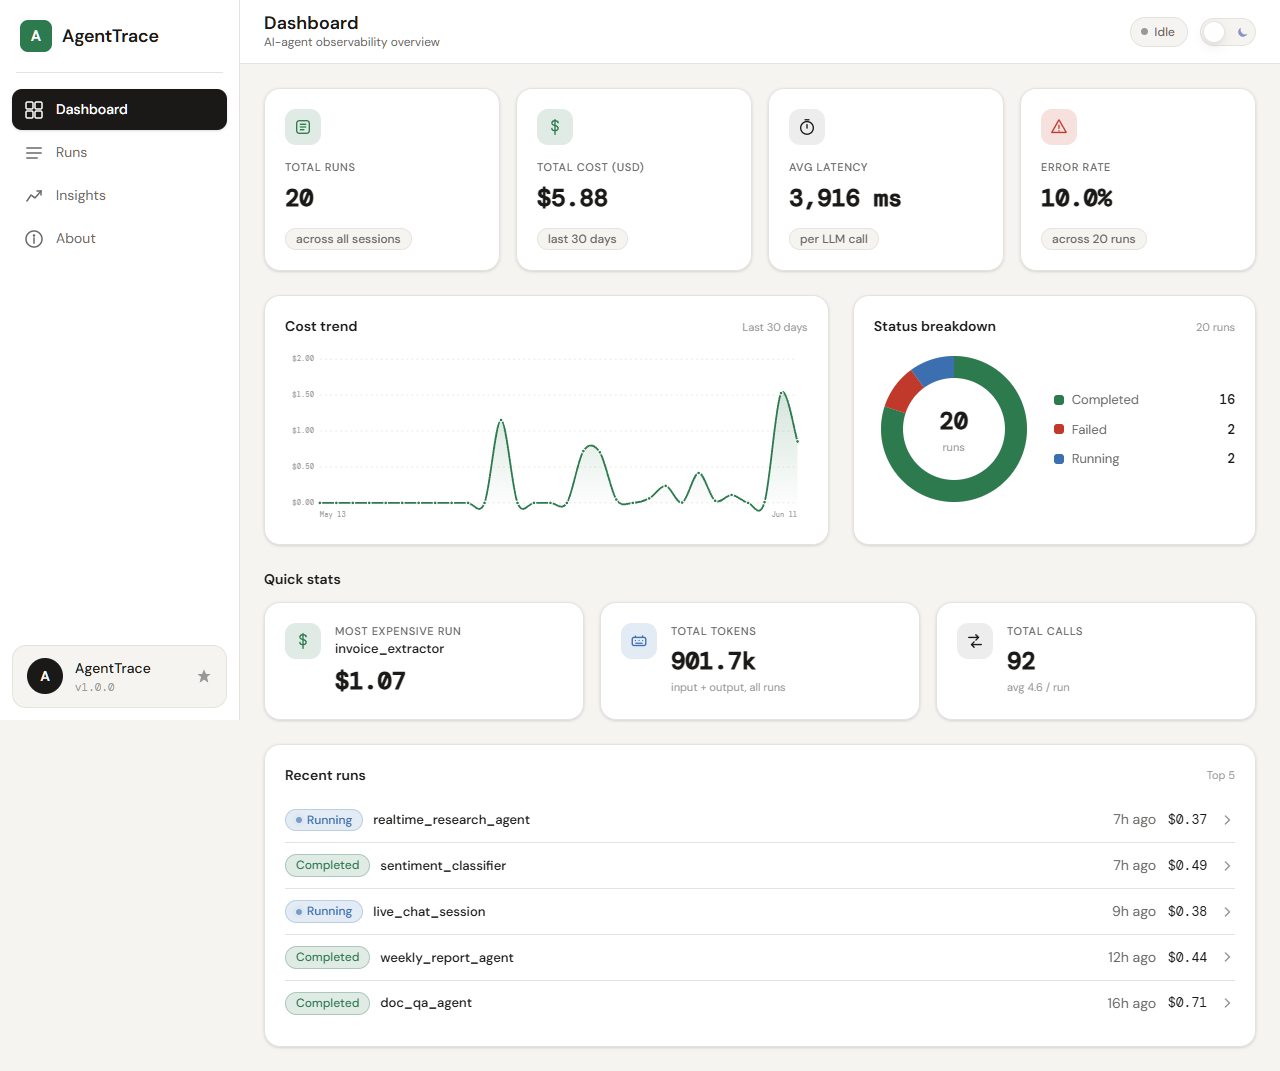Click the Total Cost dollar icon

point(555,127)
